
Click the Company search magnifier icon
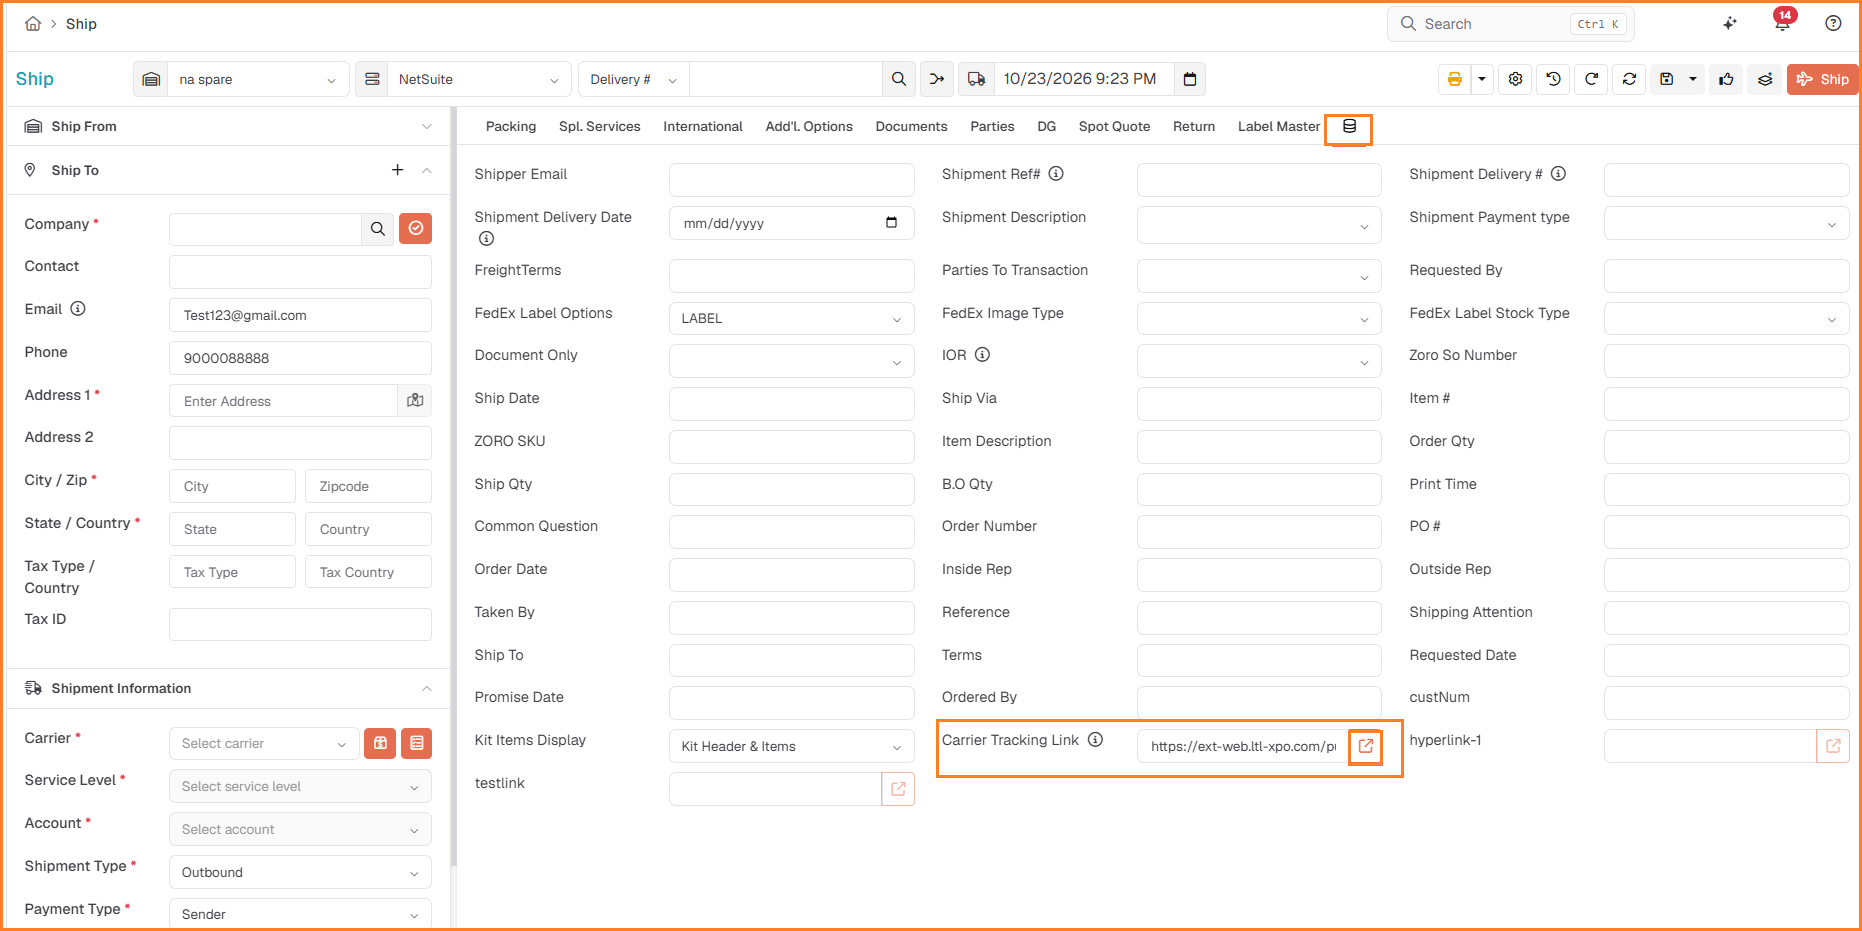[377, 229]
